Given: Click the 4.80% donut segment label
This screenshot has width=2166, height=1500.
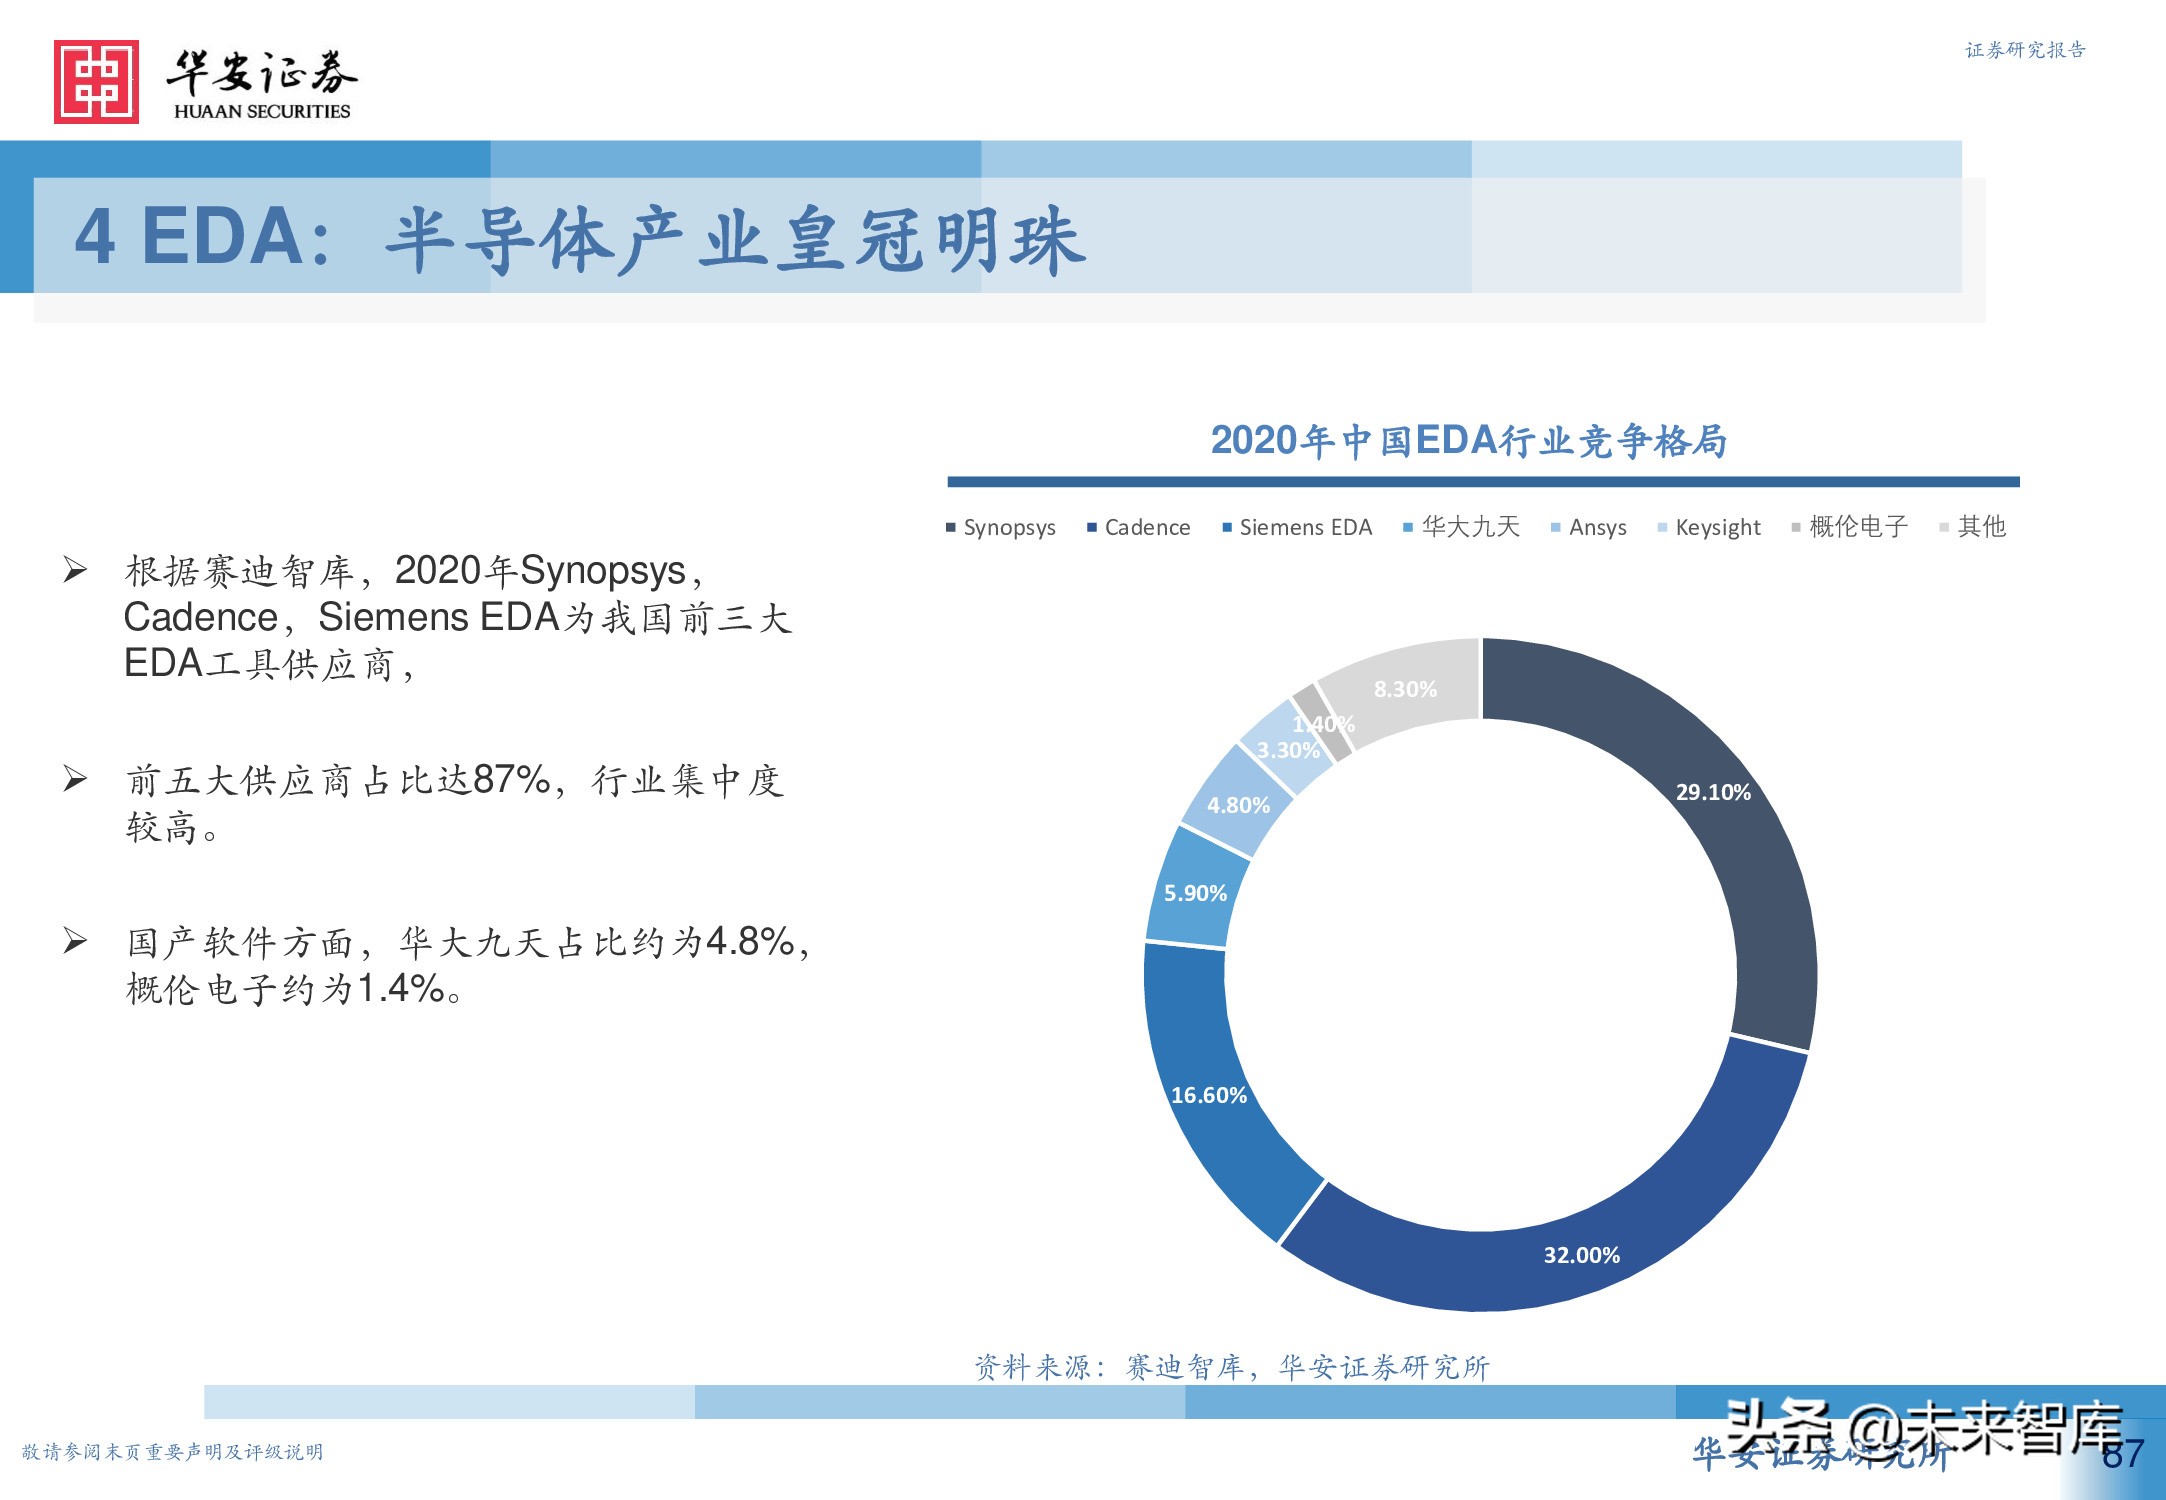Looking at the screenshot, I should (x=1238, y=805).
